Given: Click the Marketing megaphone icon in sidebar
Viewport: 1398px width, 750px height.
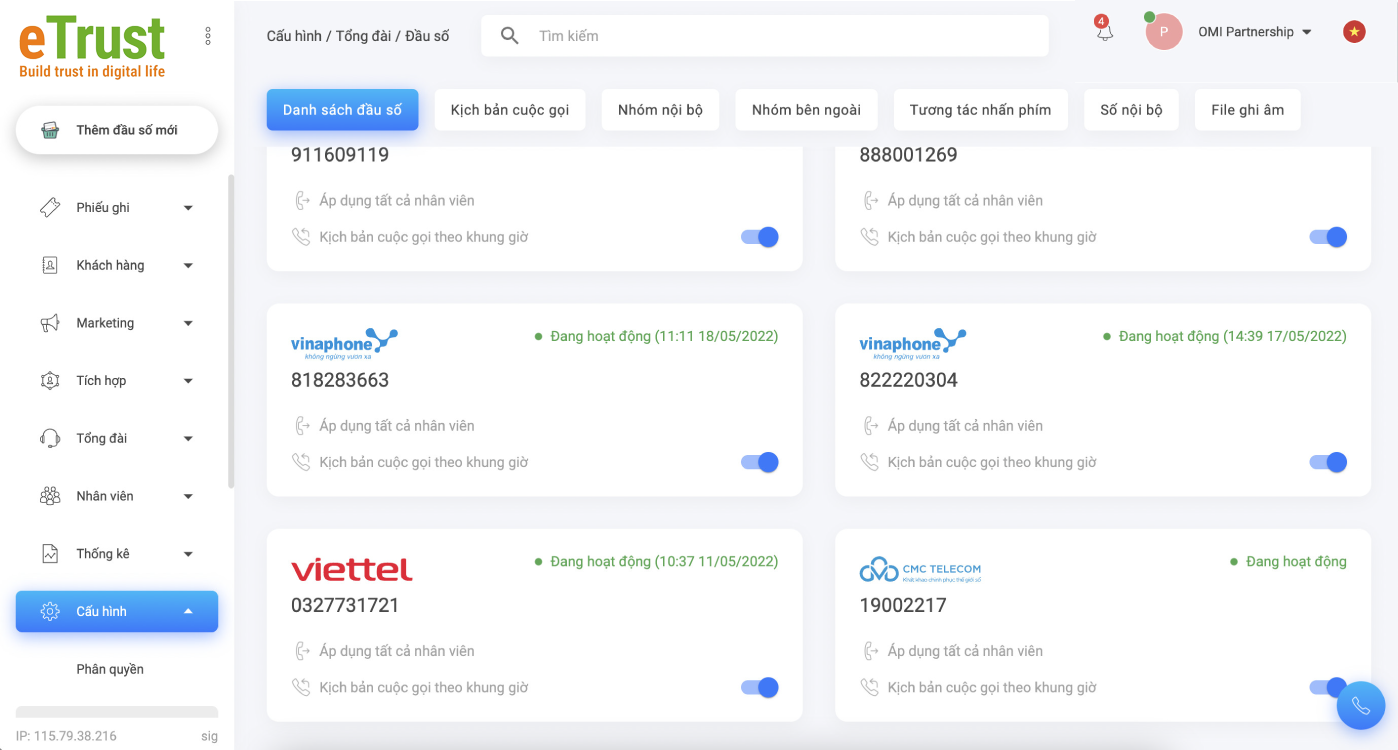Looking at the screenshot, I should [x=50, y=323].
